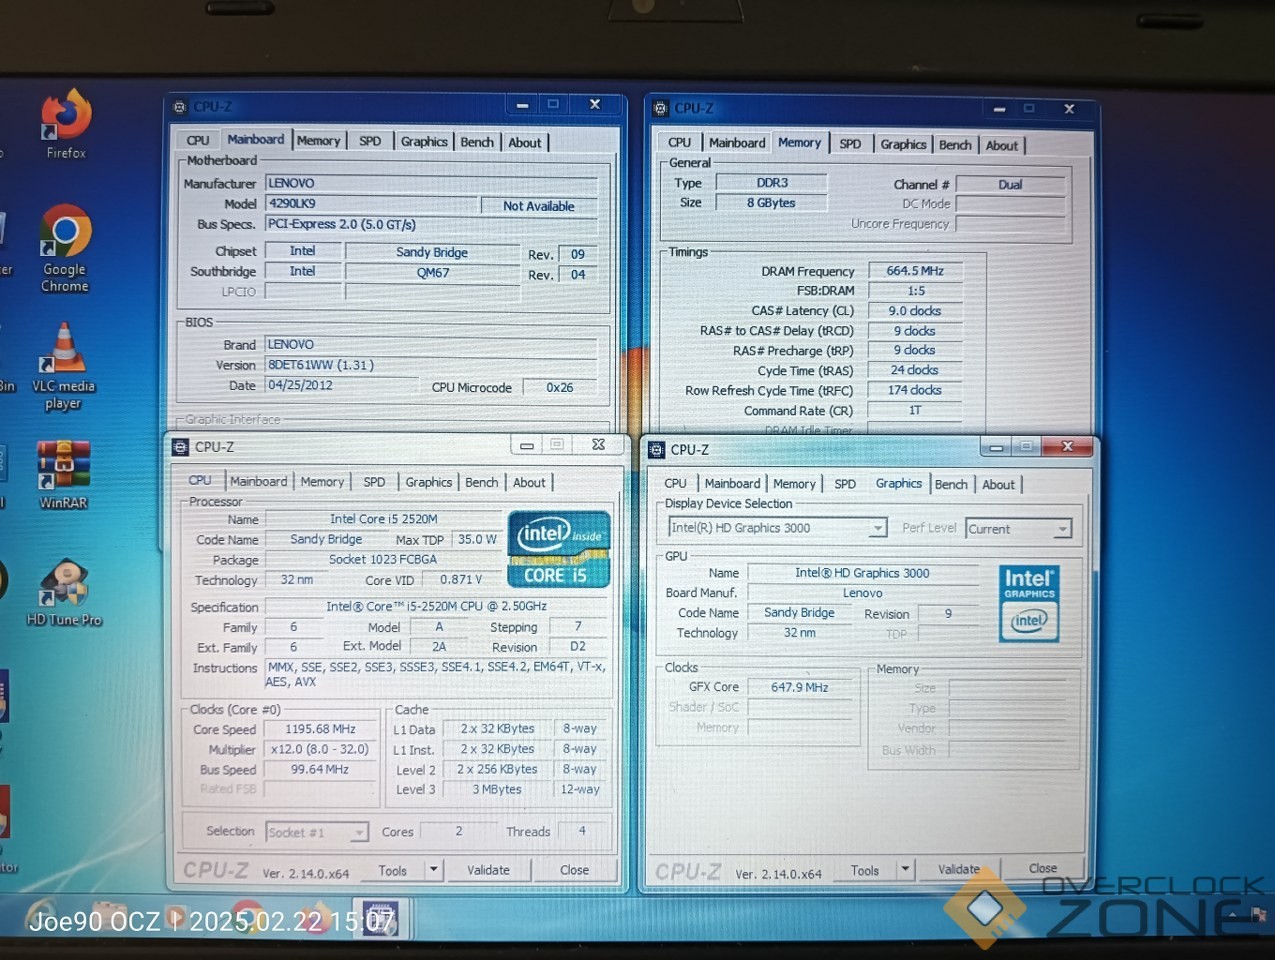
Task: Click the CPU-Z icon in the Memory window title bar
Action: [660, 108]
